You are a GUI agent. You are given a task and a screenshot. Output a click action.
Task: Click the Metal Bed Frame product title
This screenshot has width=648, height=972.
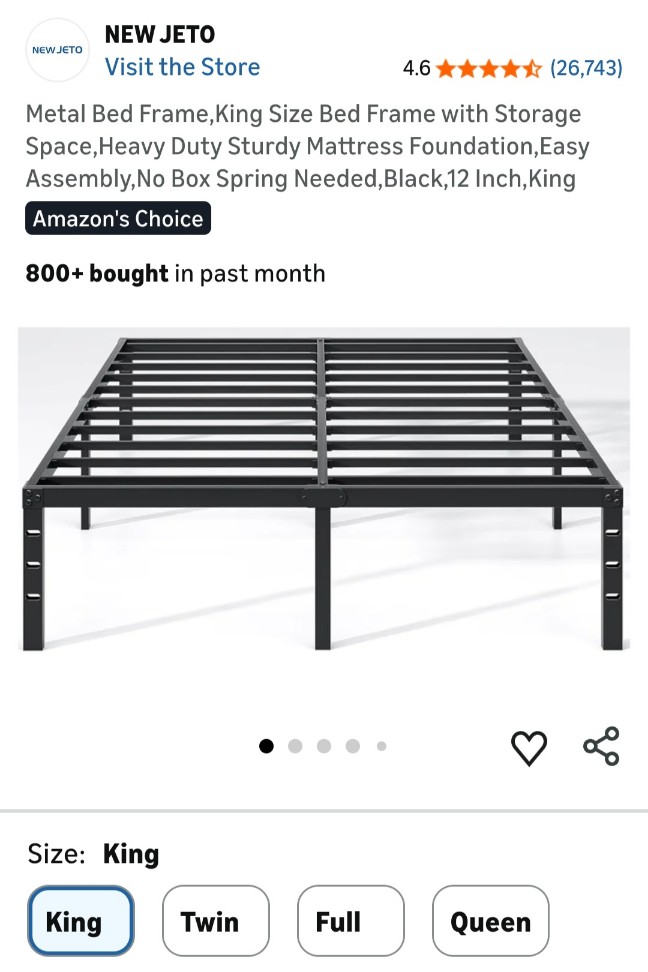tap(307, 146)
